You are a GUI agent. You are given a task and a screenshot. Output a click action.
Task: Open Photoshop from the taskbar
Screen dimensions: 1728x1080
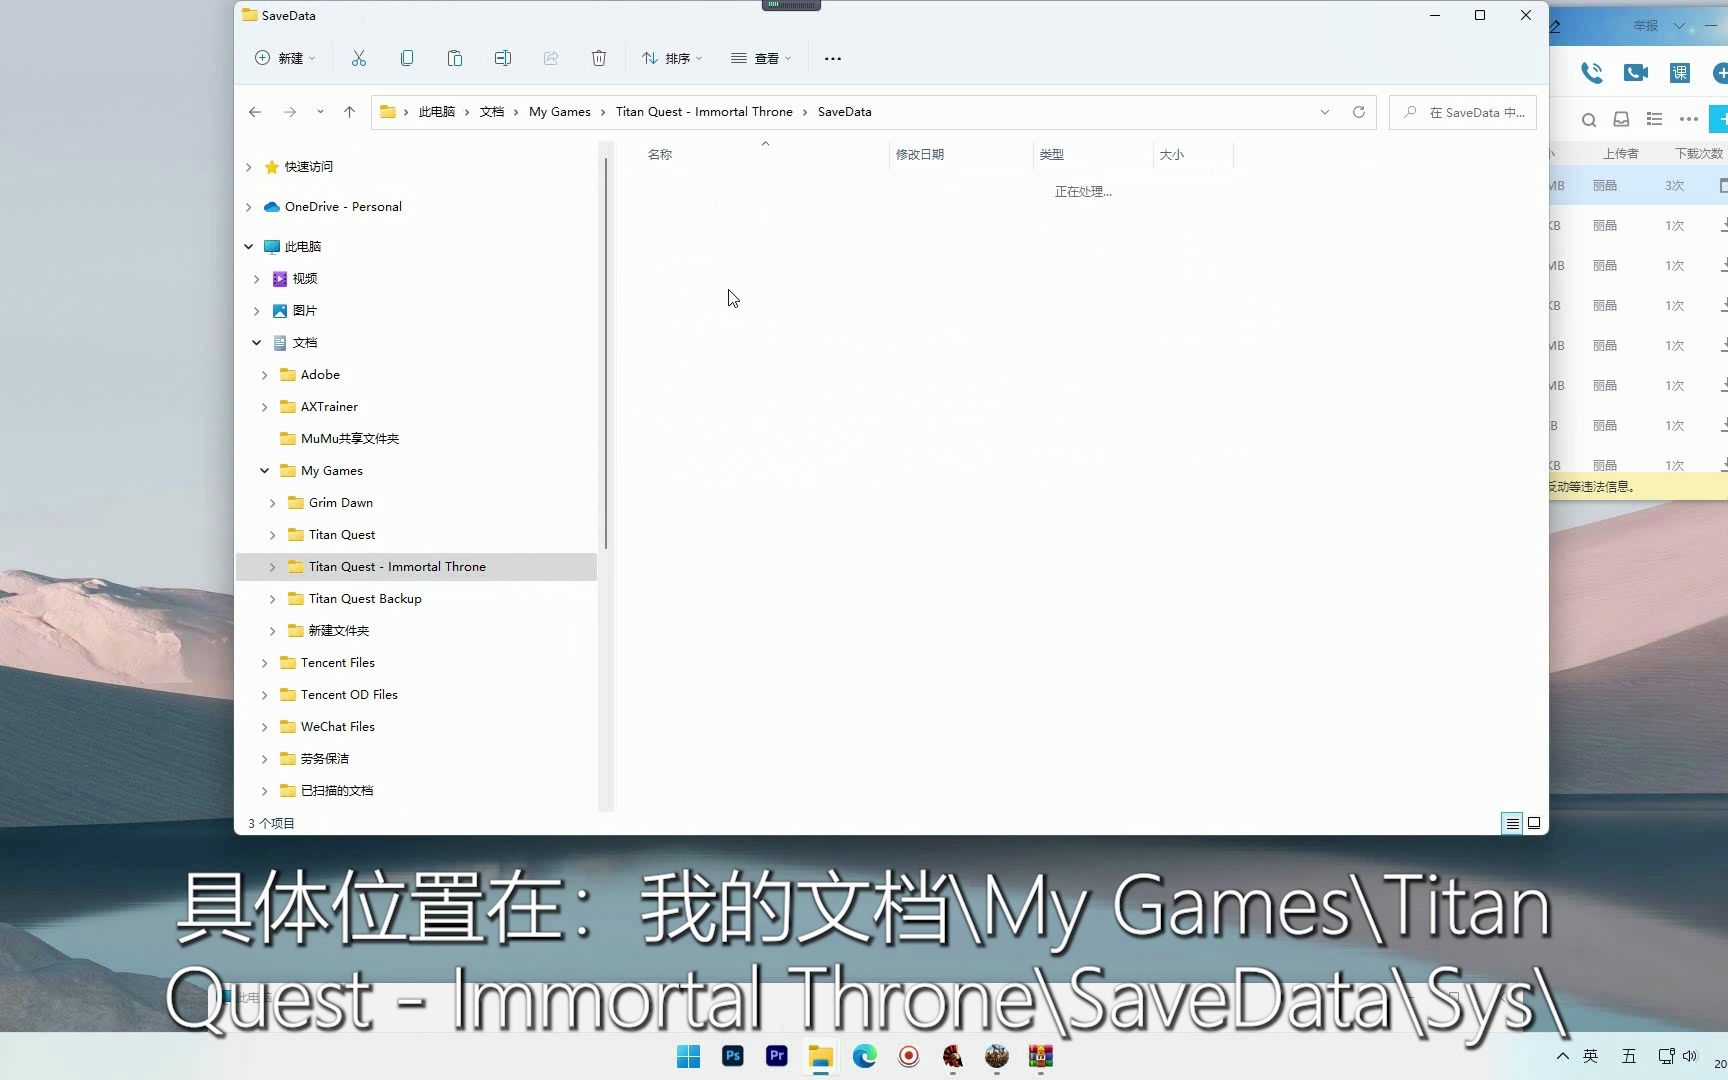click(x=733, y=1056)
